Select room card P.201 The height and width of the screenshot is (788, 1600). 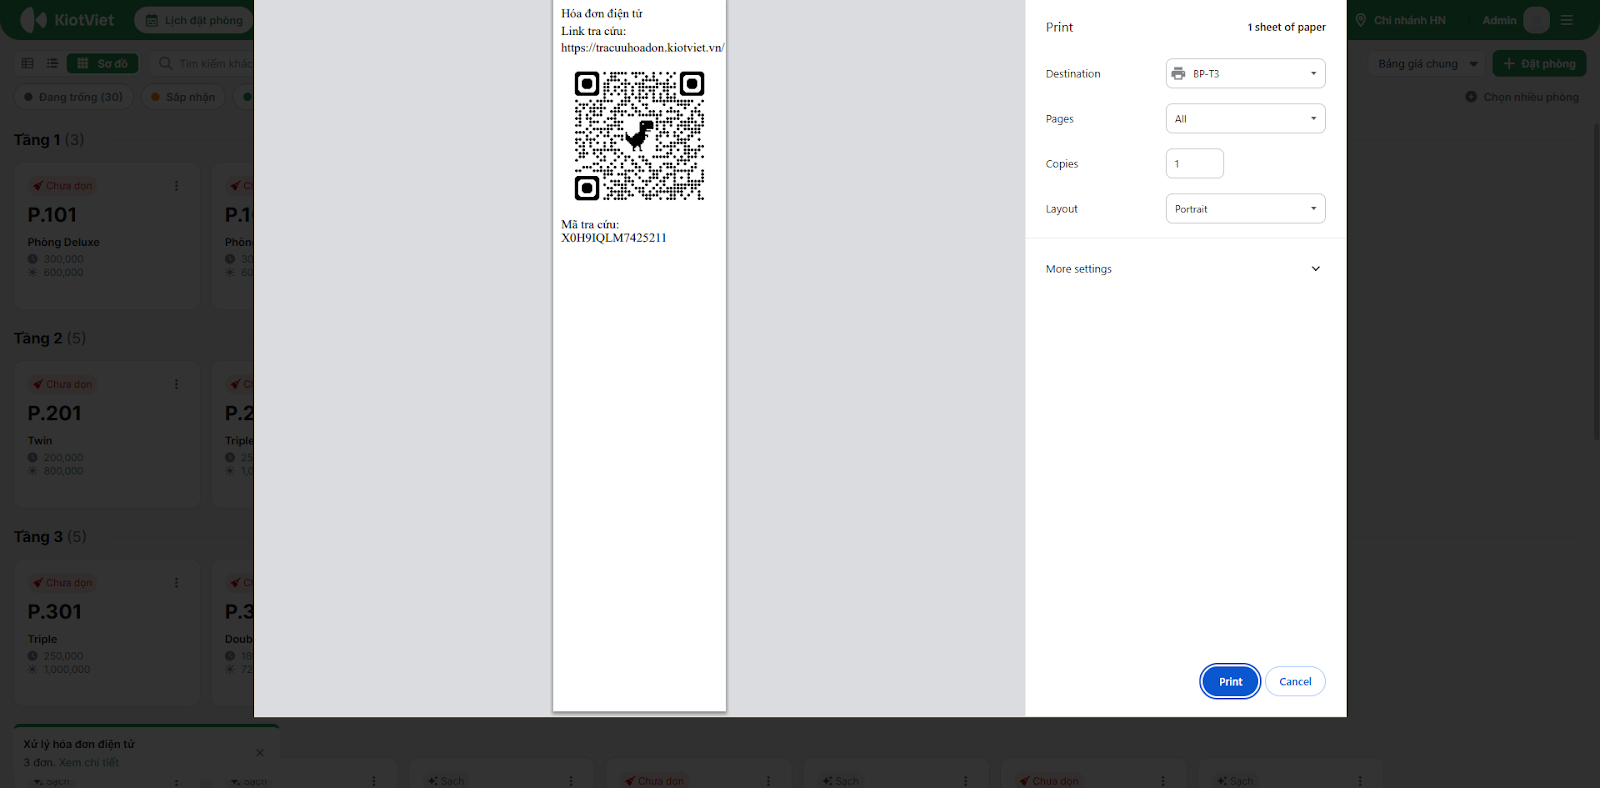107,434
